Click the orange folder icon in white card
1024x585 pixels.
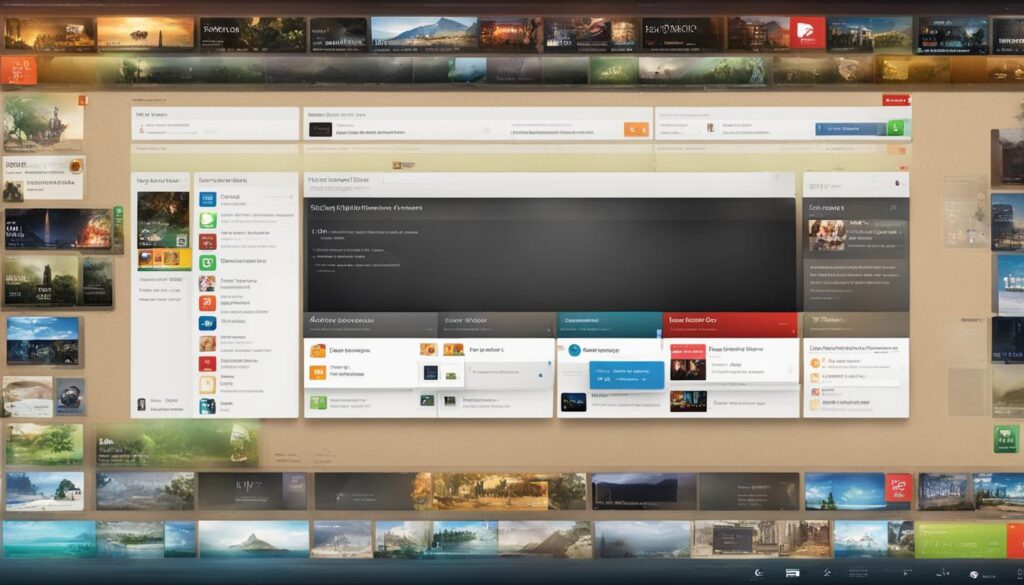318,351
